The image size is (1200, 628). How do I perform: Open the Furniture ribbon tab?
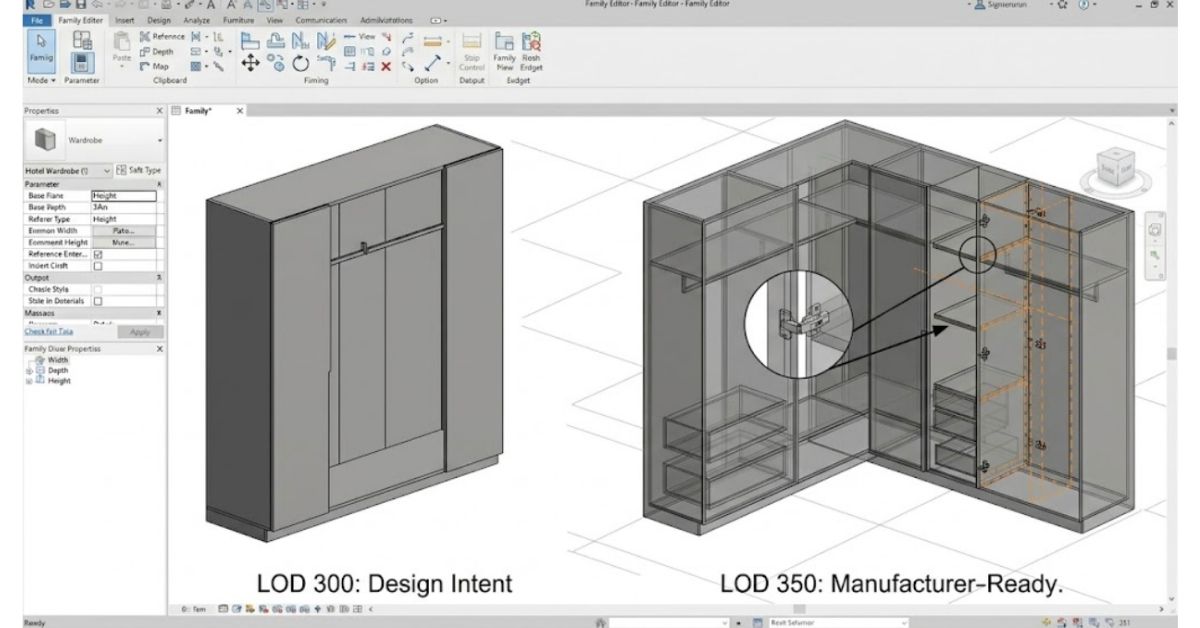[x=239, y=20]
